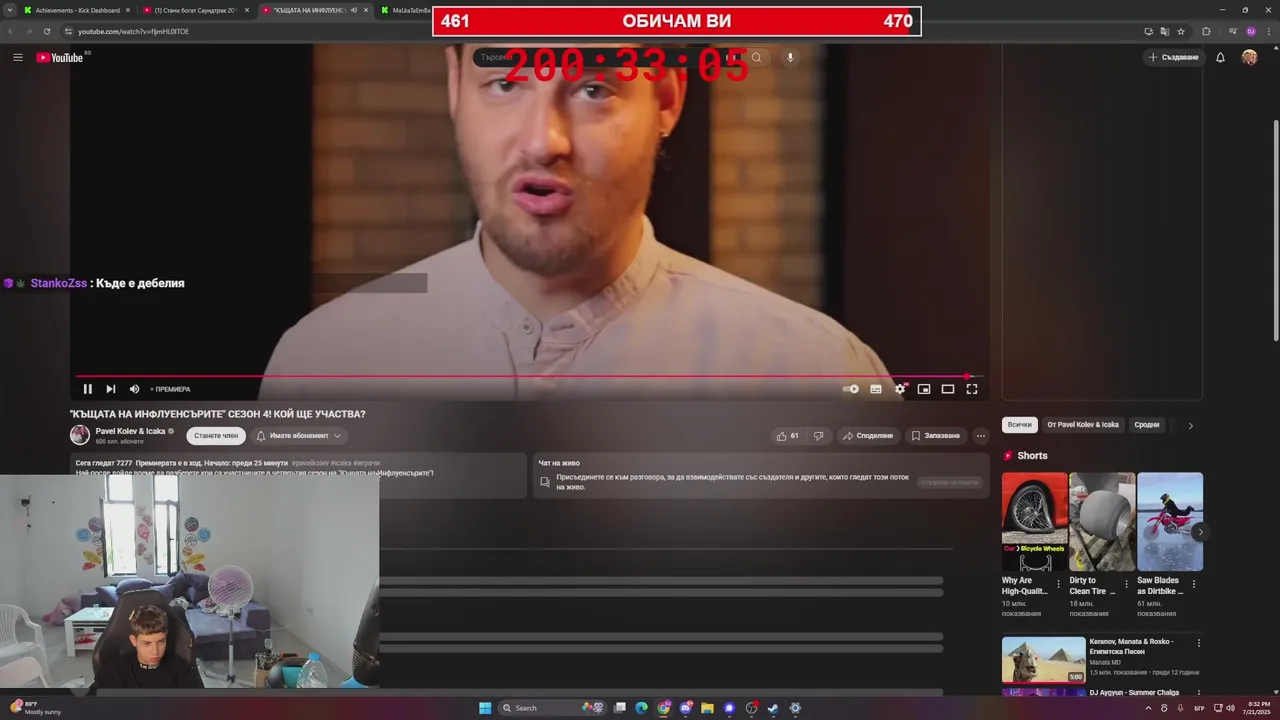Toggle subtitles in the video player
The image size is (1280, 720).
876,389
